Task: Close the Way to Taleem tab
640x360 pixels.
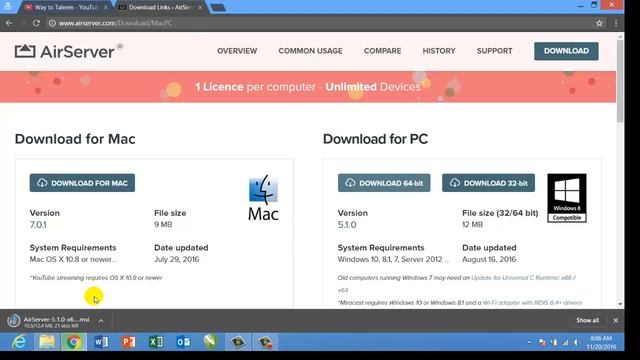Action: (x=106, y=7)
